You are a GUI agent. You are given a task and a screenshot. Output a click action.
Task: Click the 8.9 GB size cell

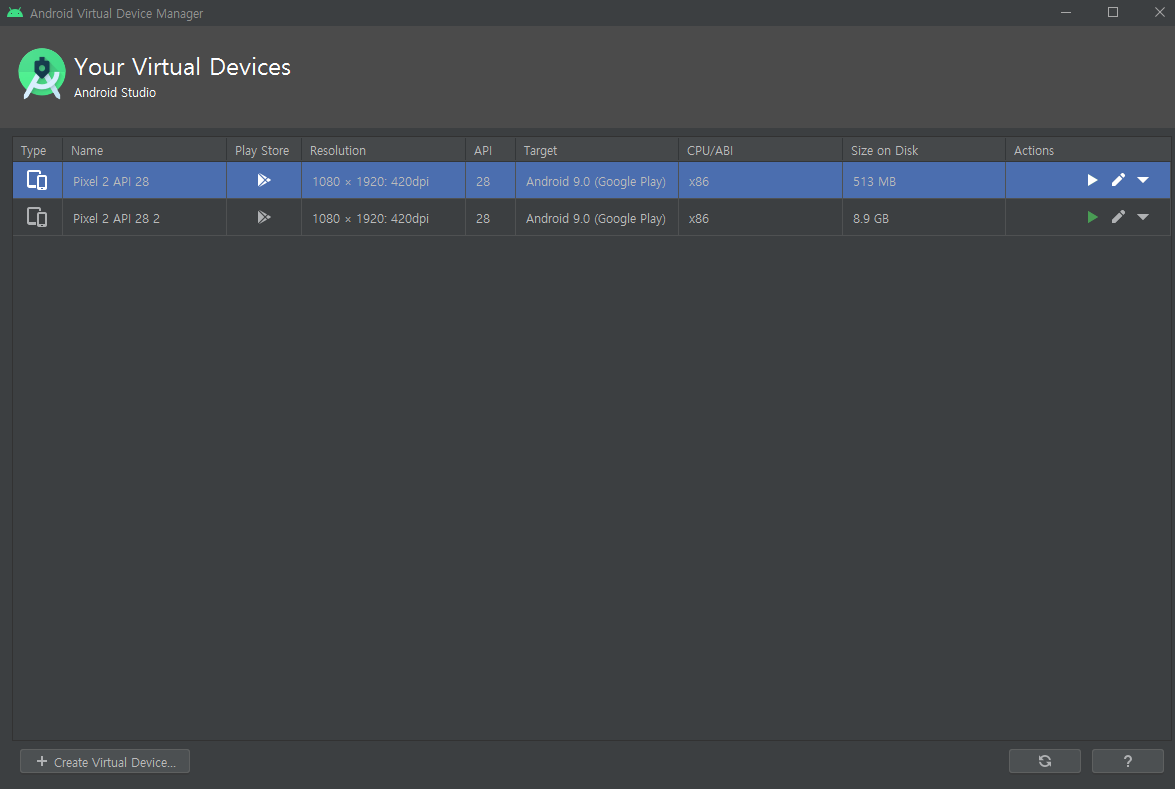point(923,218)
